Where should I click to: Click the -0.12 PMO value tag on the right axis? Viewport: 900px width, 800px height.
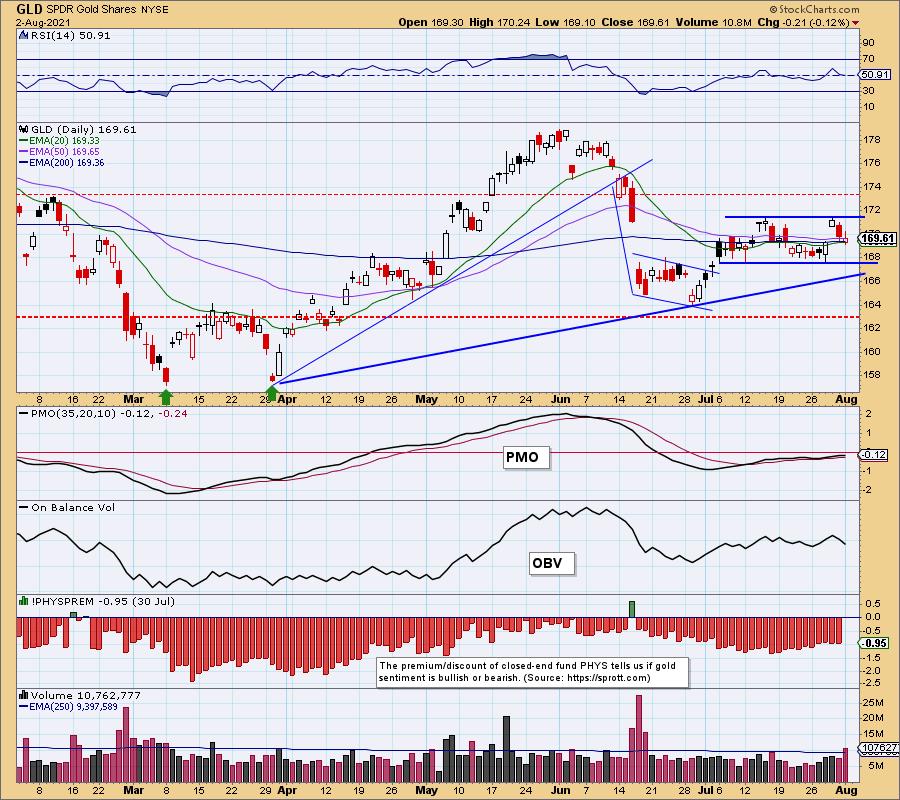pyautogui.click(x=872, y=455)
